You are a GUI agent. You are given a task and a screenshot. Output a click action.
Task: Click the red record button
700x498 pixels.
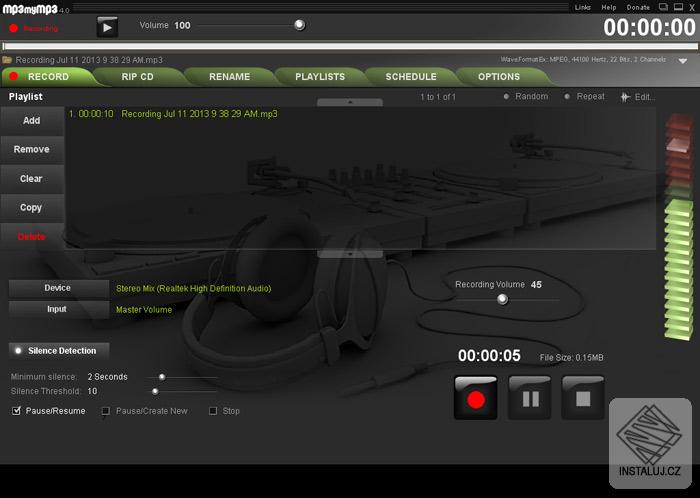[475, 398]
